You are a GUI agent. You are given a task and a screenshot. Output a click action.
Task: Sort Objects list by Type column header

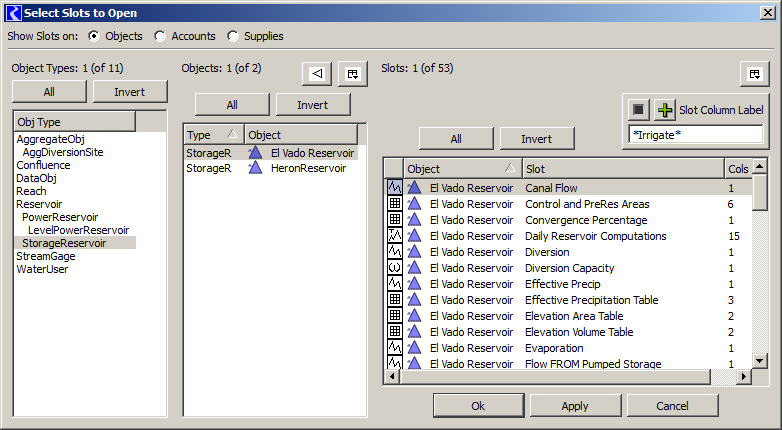point(214,135)
